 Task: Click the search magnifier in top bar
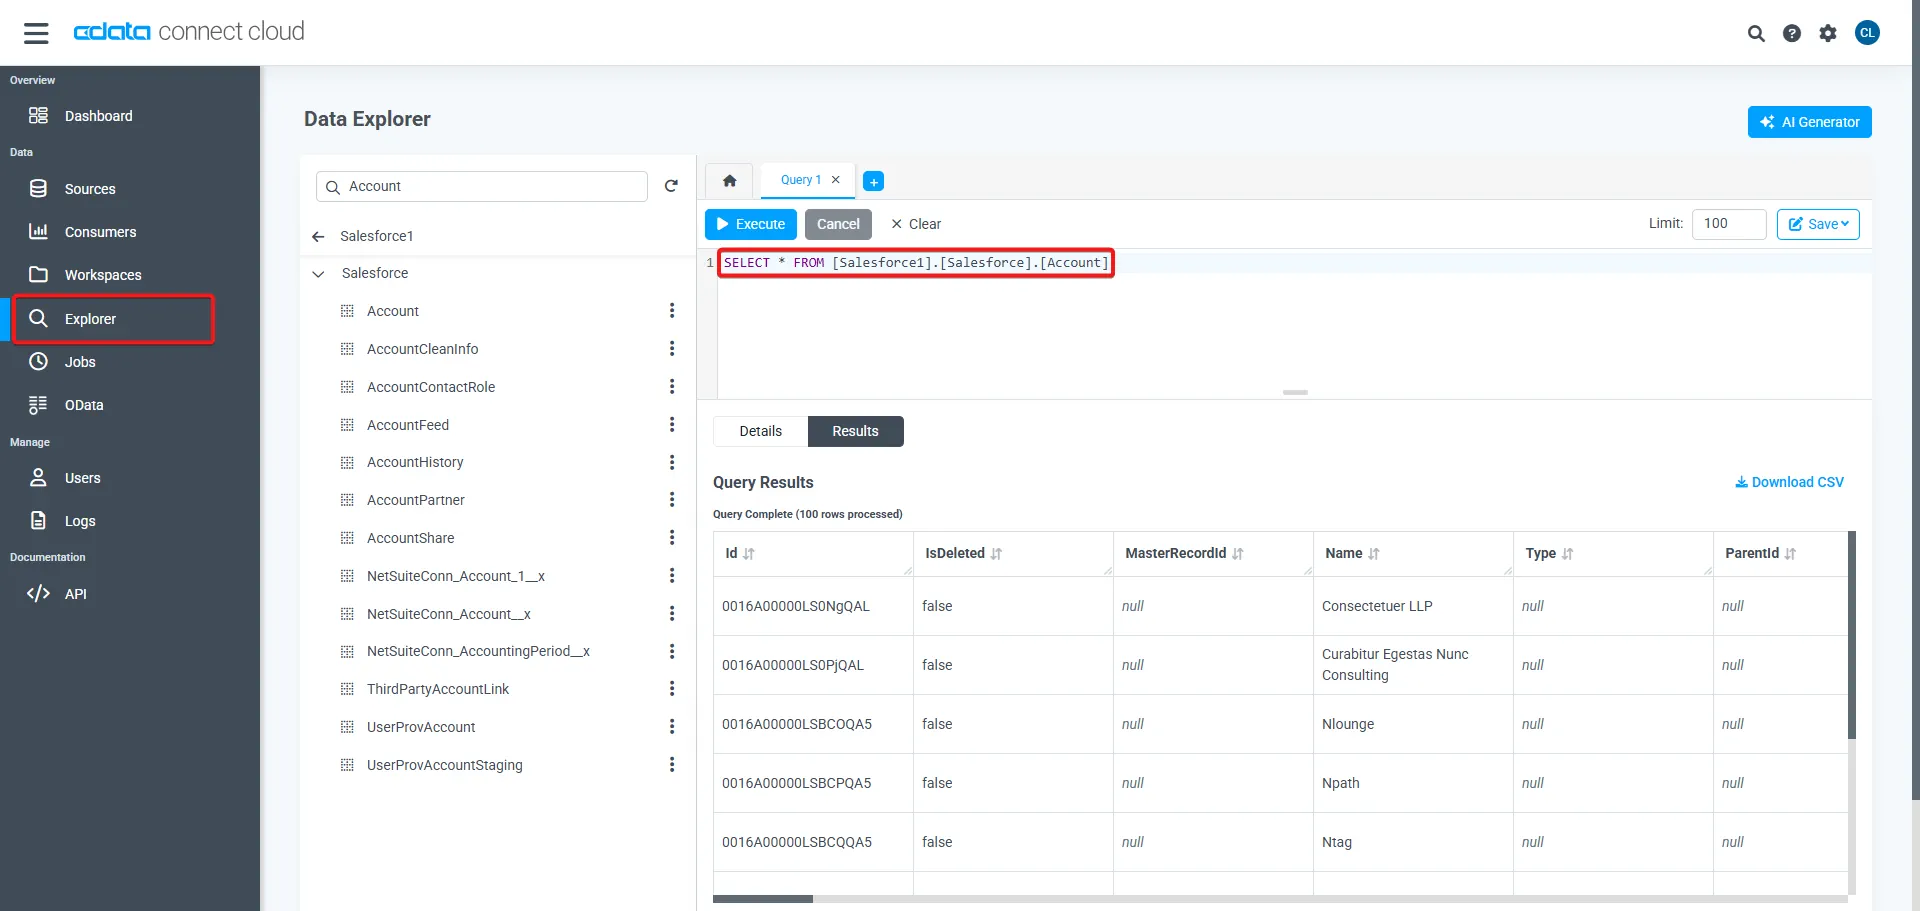click(x=1755, y=33)
